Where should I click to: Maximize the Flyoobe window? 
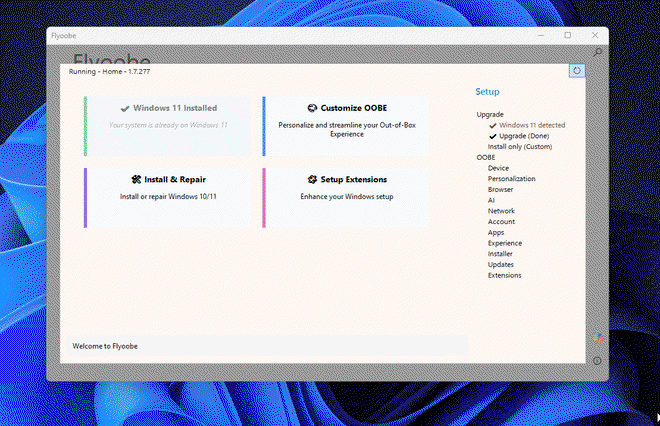tap(567, 35)
